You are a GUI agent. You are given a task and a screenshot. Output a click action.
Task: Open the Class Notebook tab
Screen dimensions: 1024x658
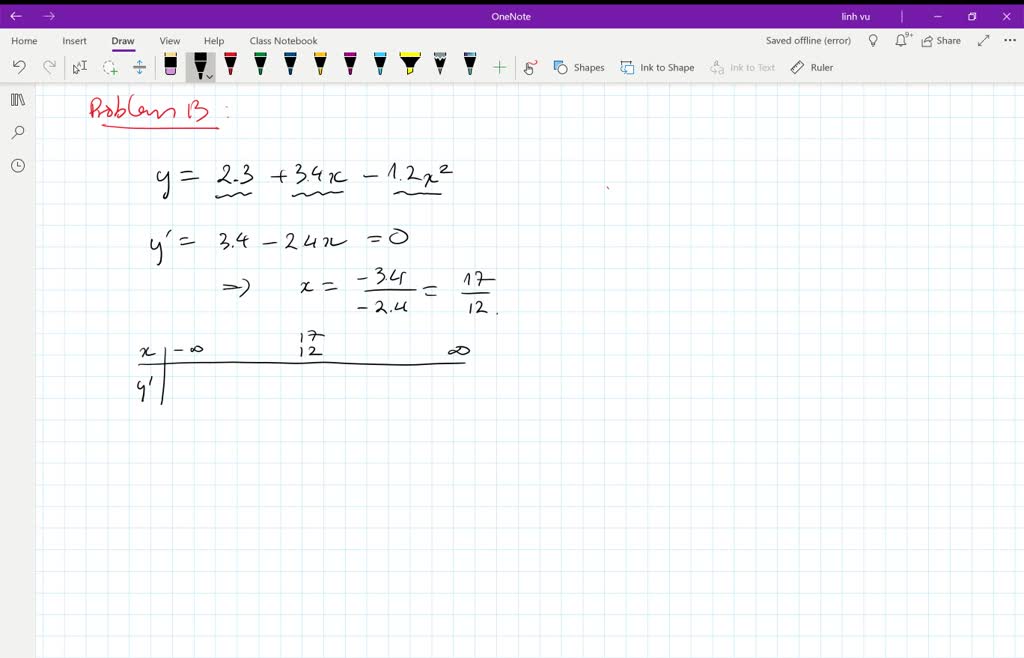[x=283, y=40]
